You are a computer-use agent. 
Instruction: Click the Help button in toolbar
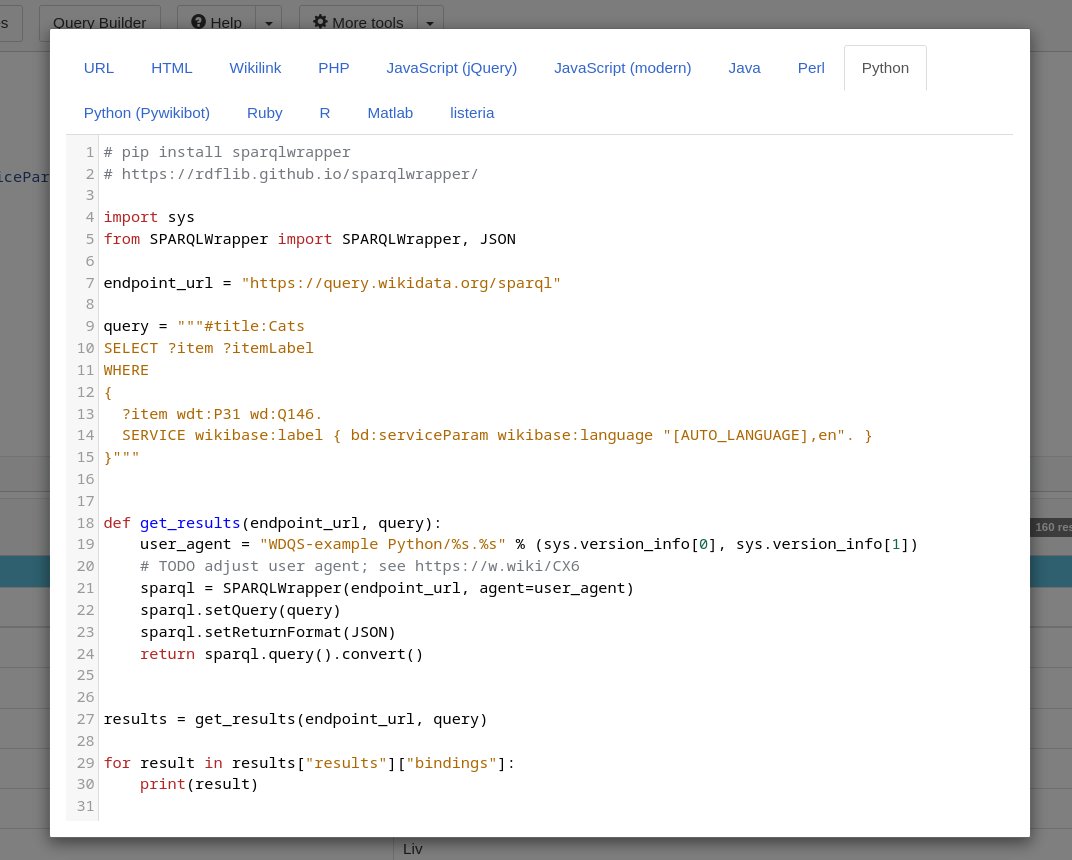(x=216, y=23)
